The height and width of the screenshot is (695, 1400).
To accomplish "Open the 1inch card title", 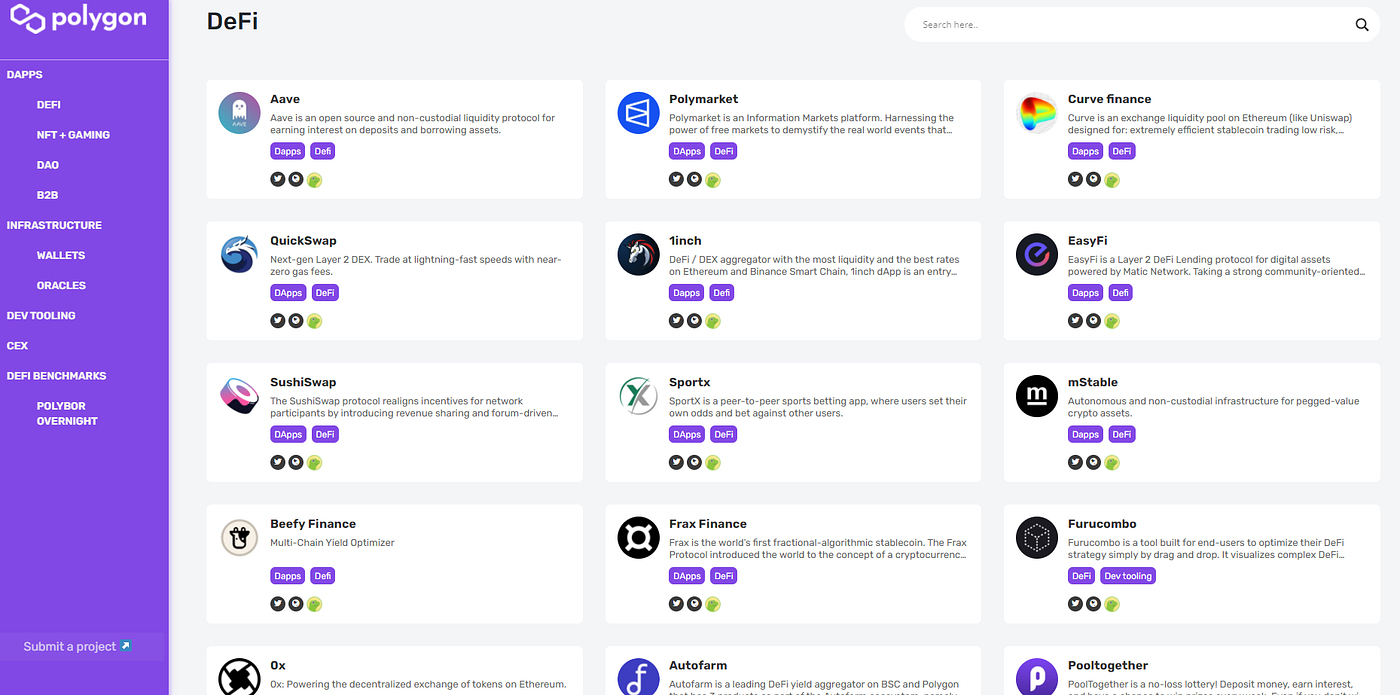I will click(685, 241).
